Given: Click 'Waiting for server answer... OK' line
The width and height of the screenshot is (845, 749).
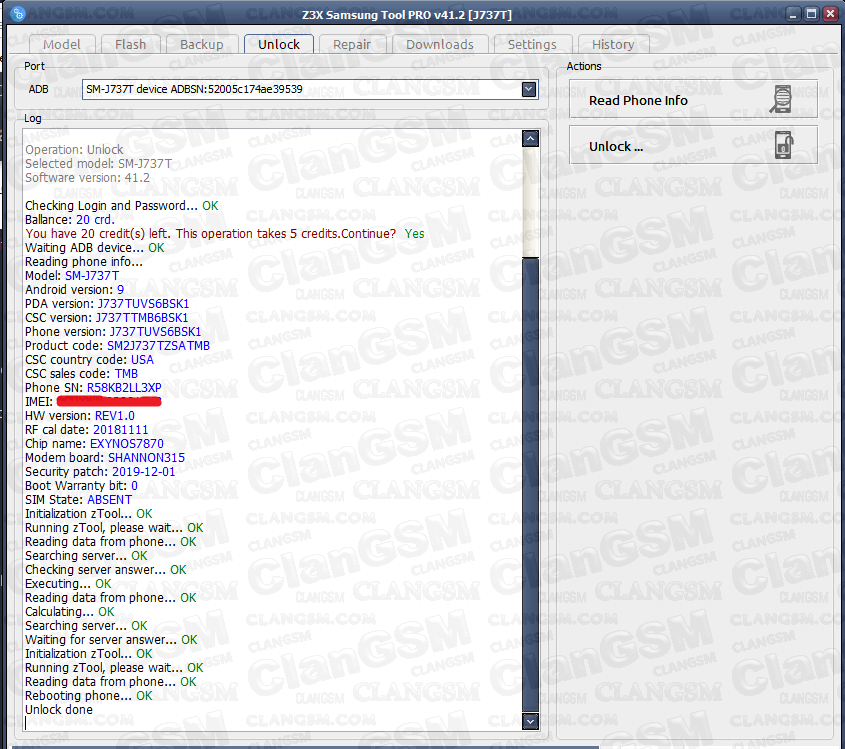Looking at the screenshot, I should pos(111,640).
